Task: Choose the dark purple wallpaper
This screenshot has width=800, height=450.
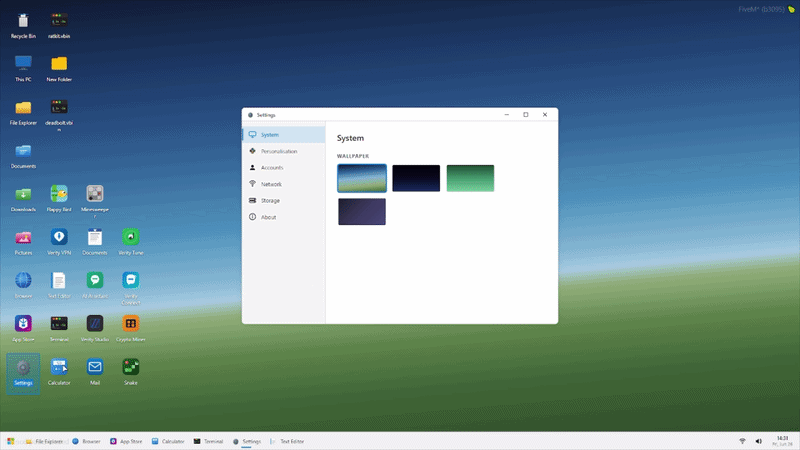Action: pyautogui.click(x=362, y=212)
